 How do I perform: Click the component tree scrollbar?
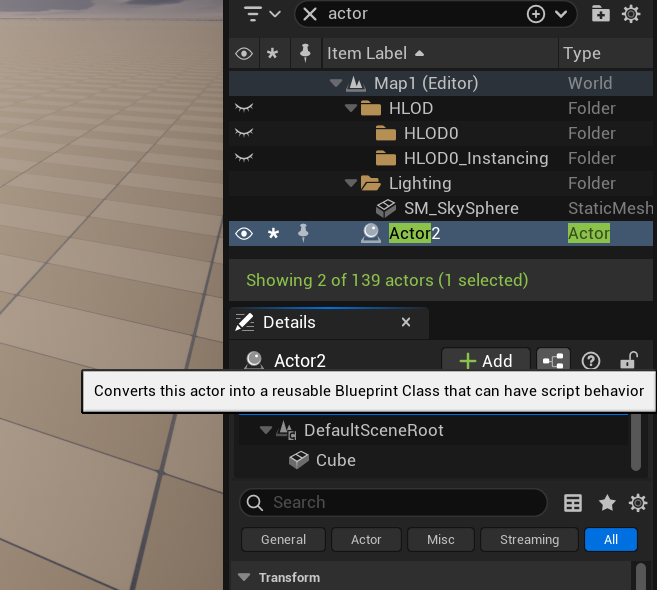[636, 442]
